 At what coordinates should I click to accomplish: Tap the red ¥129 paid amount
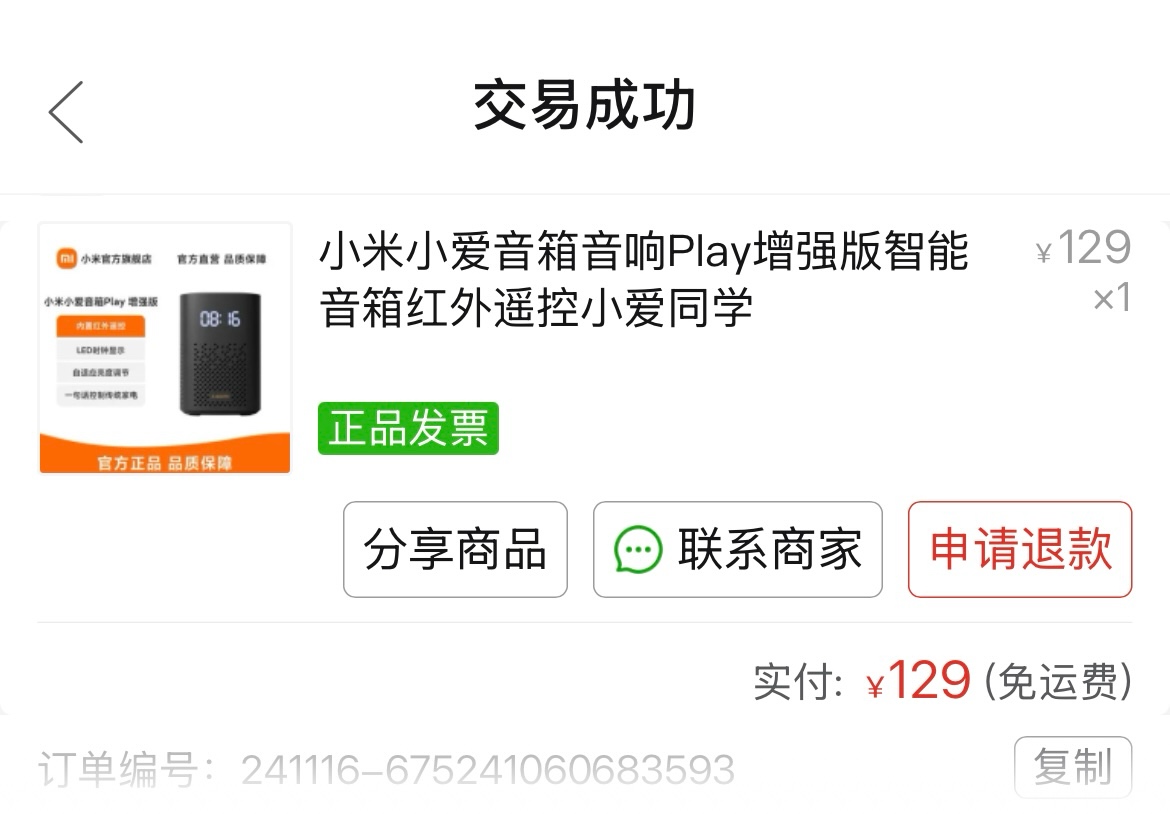(919, 680)
